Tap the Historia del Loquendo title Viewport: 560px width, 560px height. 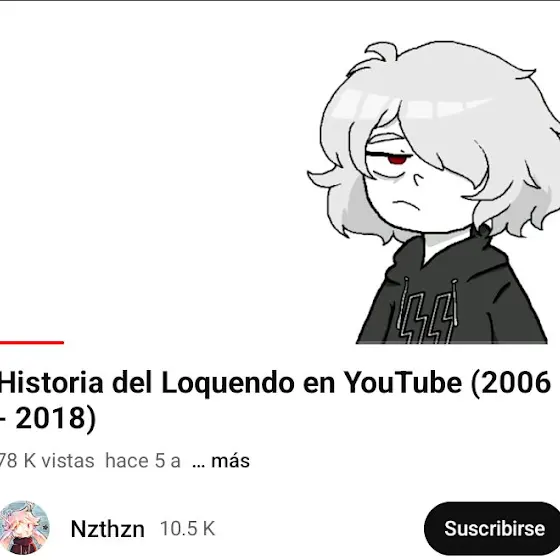tap(275, 400)
